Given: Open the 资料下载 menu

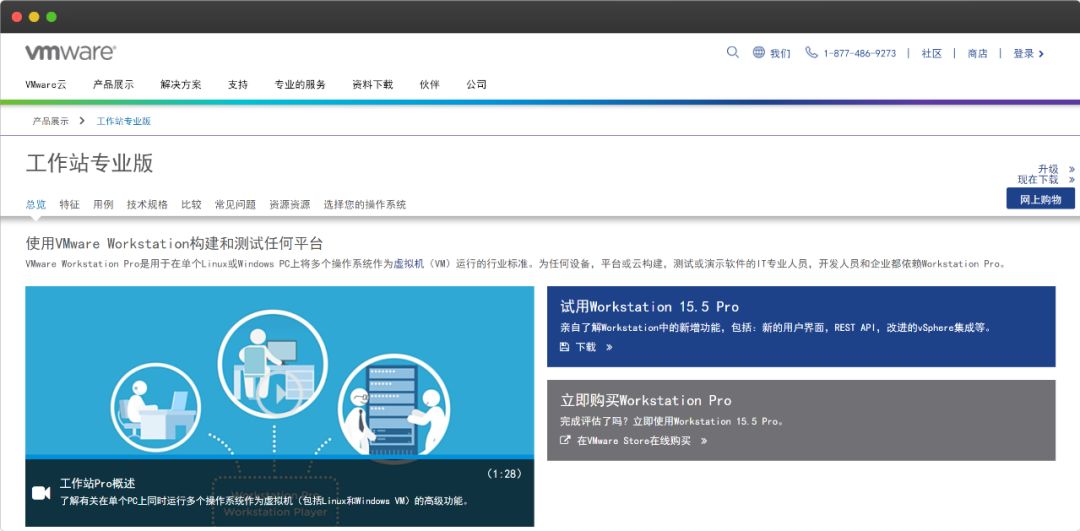Looking at the screenshot, I should (373, 85).
